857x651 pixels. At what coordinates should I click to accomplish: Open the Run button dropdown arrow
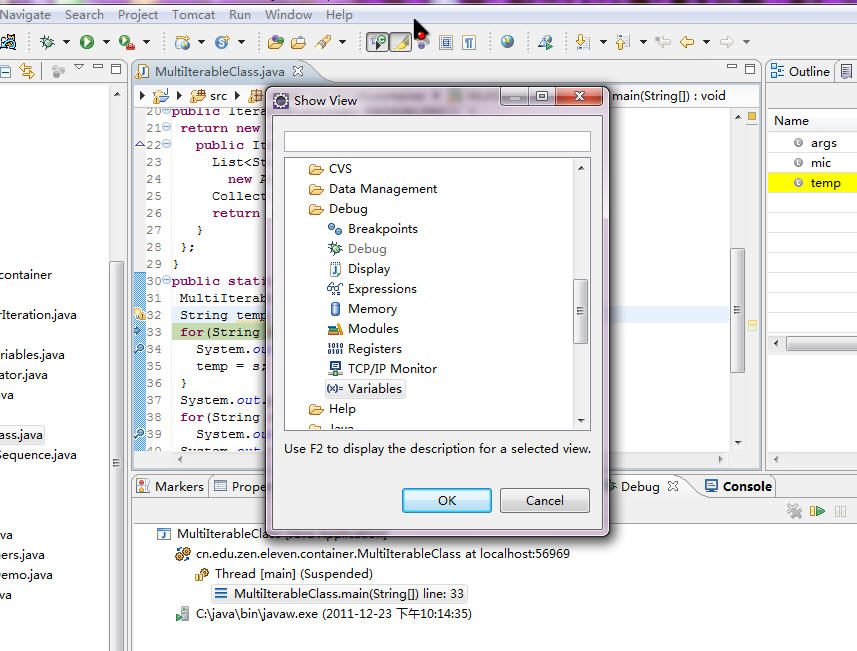(x=106, y=42)
